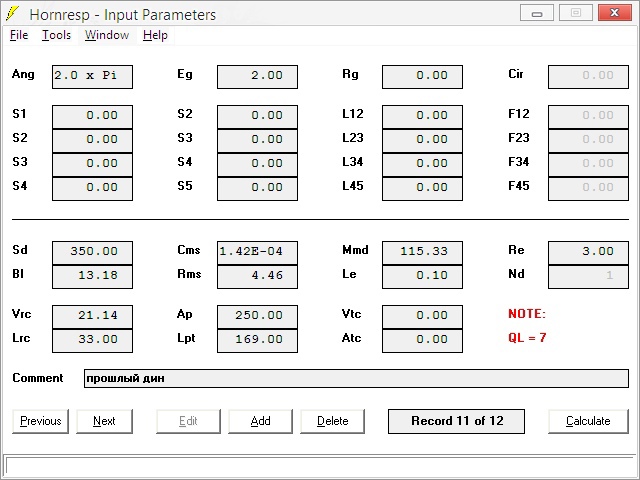The width and height of the screenshot is (640, 480).
Task: Click the Record 11 of 12 indicator
Action: (456, 421)
